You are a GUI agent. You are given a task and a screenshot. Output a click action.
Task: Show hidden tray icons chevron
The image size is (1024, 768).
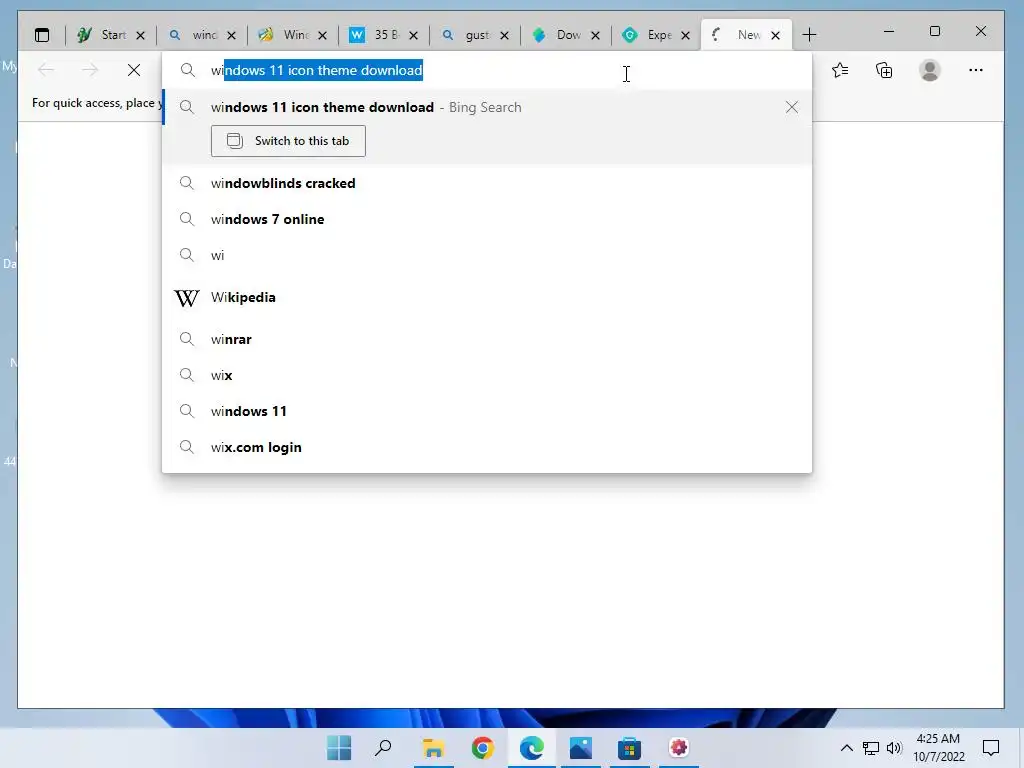[x=846, y=748]
